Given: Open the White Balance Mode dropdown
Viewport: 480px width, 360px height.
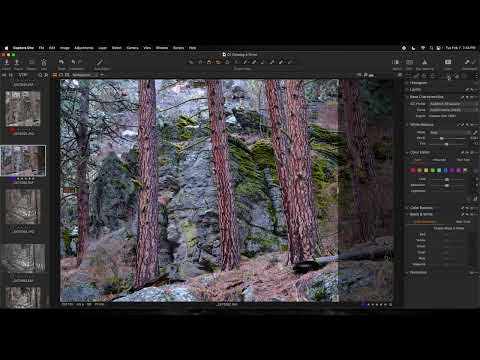Looking at the screenshot, I should point(450,132).
